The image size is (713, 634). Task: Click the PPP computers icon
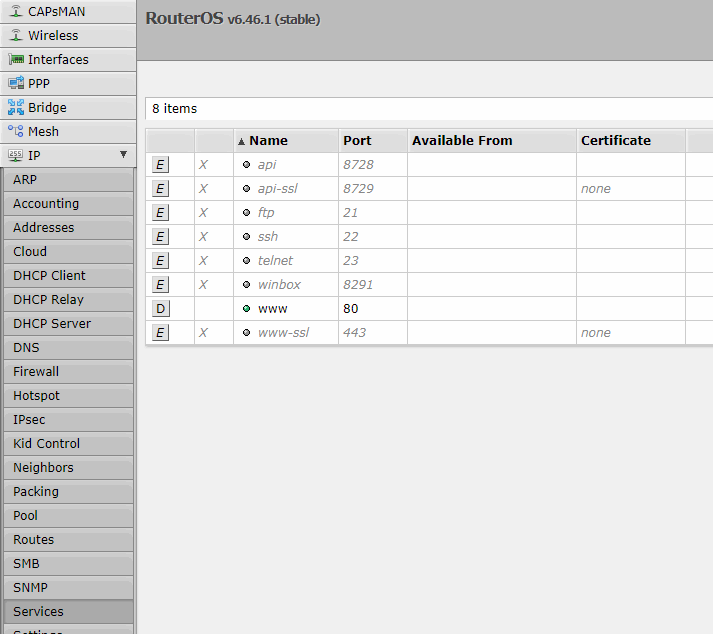pyautogui.click(x=16, y=83)
